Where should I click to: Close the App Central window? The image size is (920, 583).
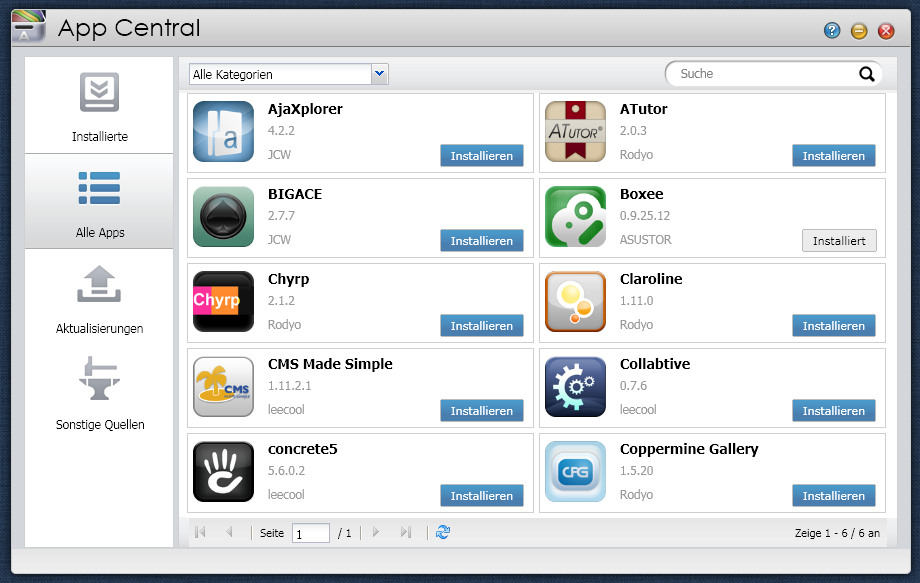pos(886,30)
